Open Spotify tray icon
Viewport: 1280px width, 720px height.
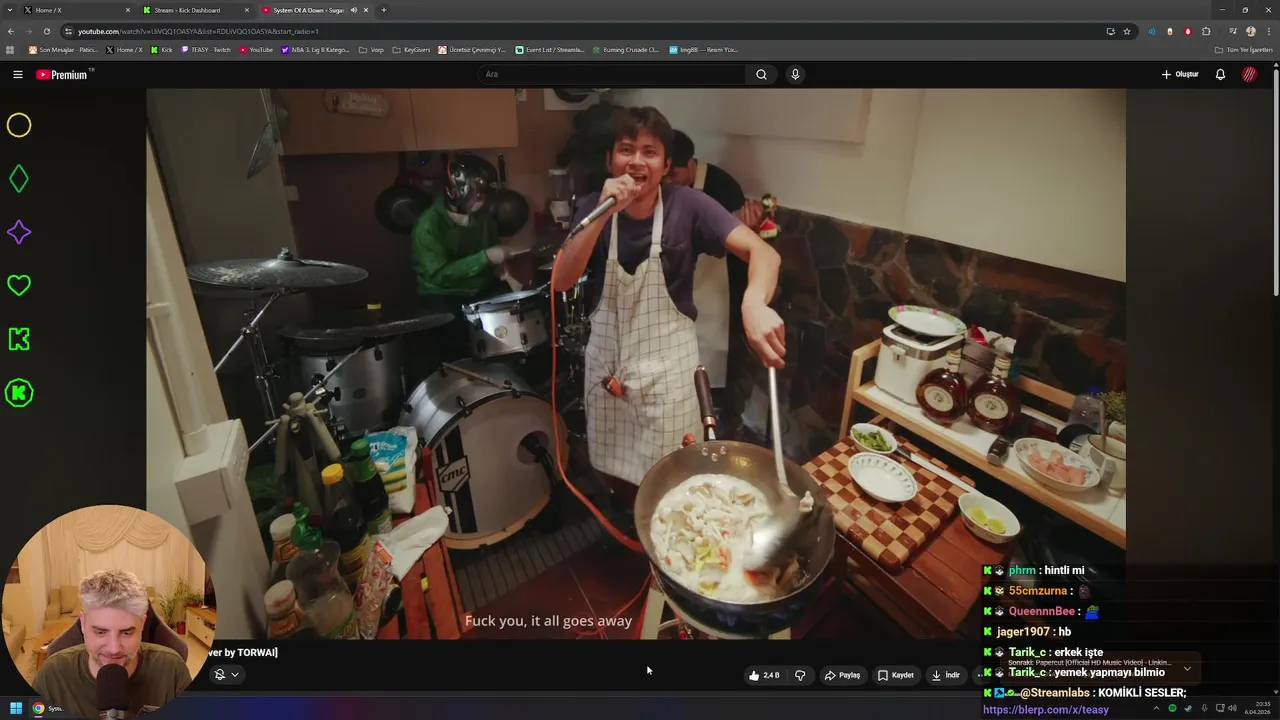click(x=1173, y=708)
